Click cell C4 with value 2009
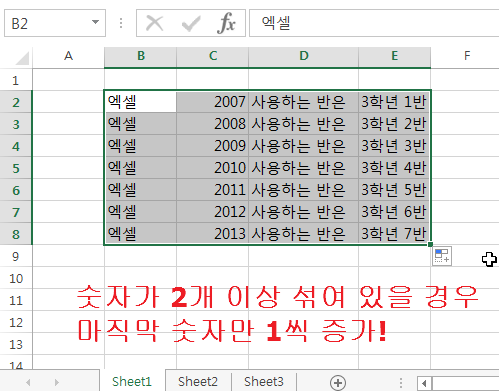Image resolution: width=499 pixels, height=391 pixels. tap(213, 146)
